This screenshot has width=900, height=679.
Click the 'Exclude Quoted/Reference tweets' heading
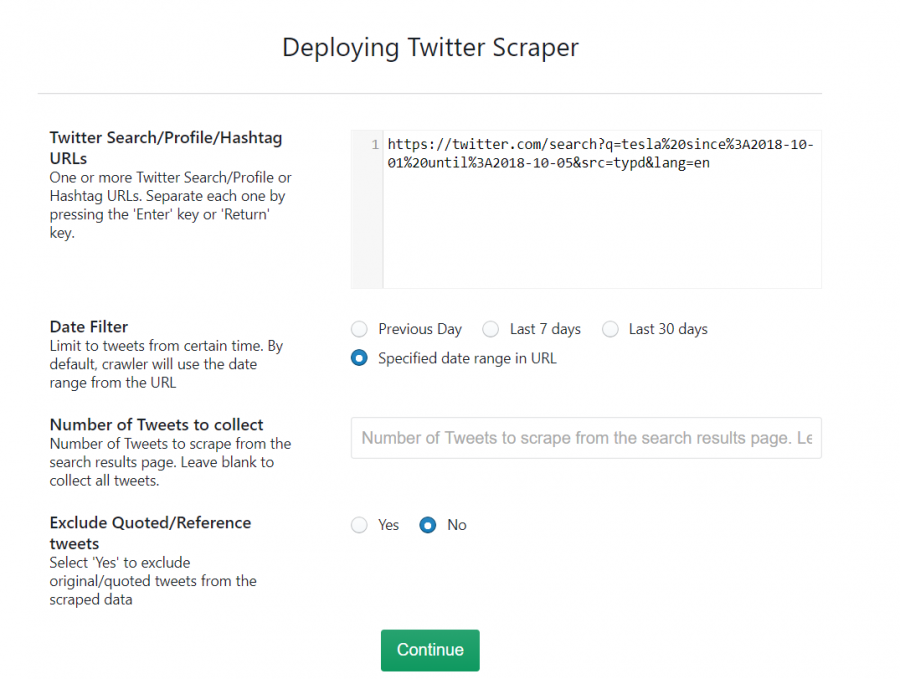[150, 532]
